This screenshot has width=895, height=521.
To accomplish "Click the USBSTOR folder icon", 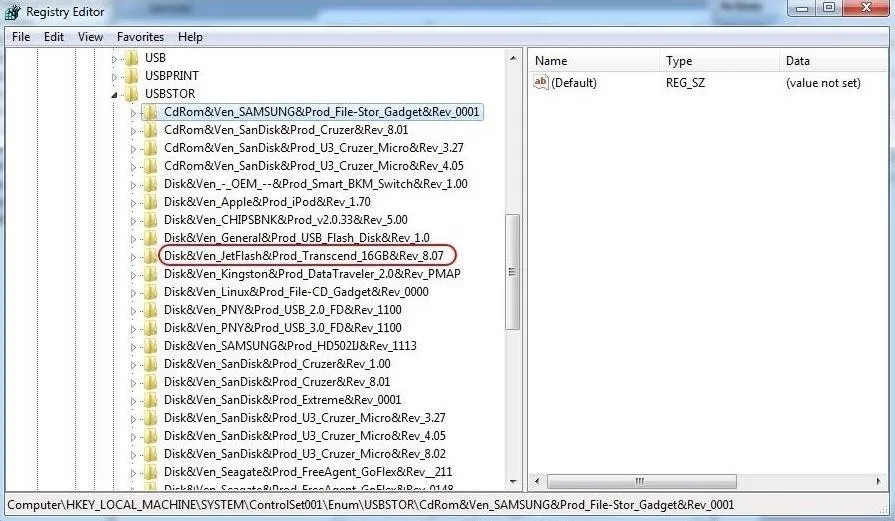I will pyautogui.click(x=132, y=94).
